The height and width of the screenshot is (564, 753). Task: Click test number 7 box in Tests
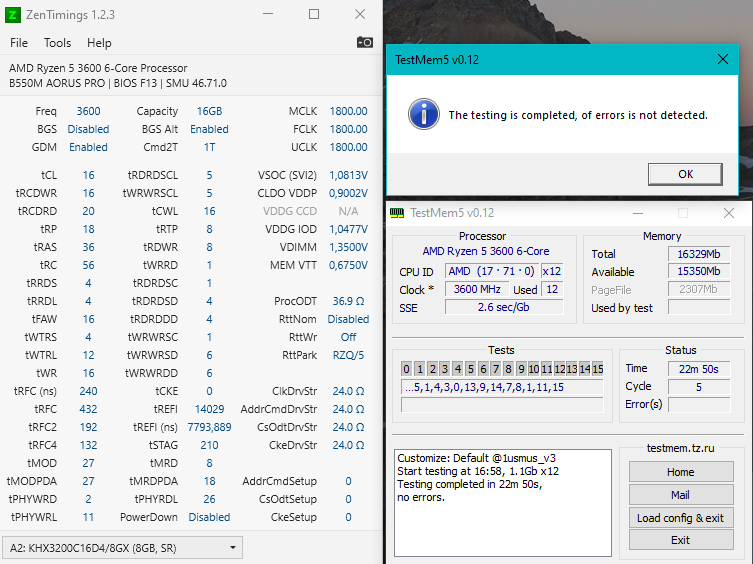pyautogui.click(x=496, y=369)
